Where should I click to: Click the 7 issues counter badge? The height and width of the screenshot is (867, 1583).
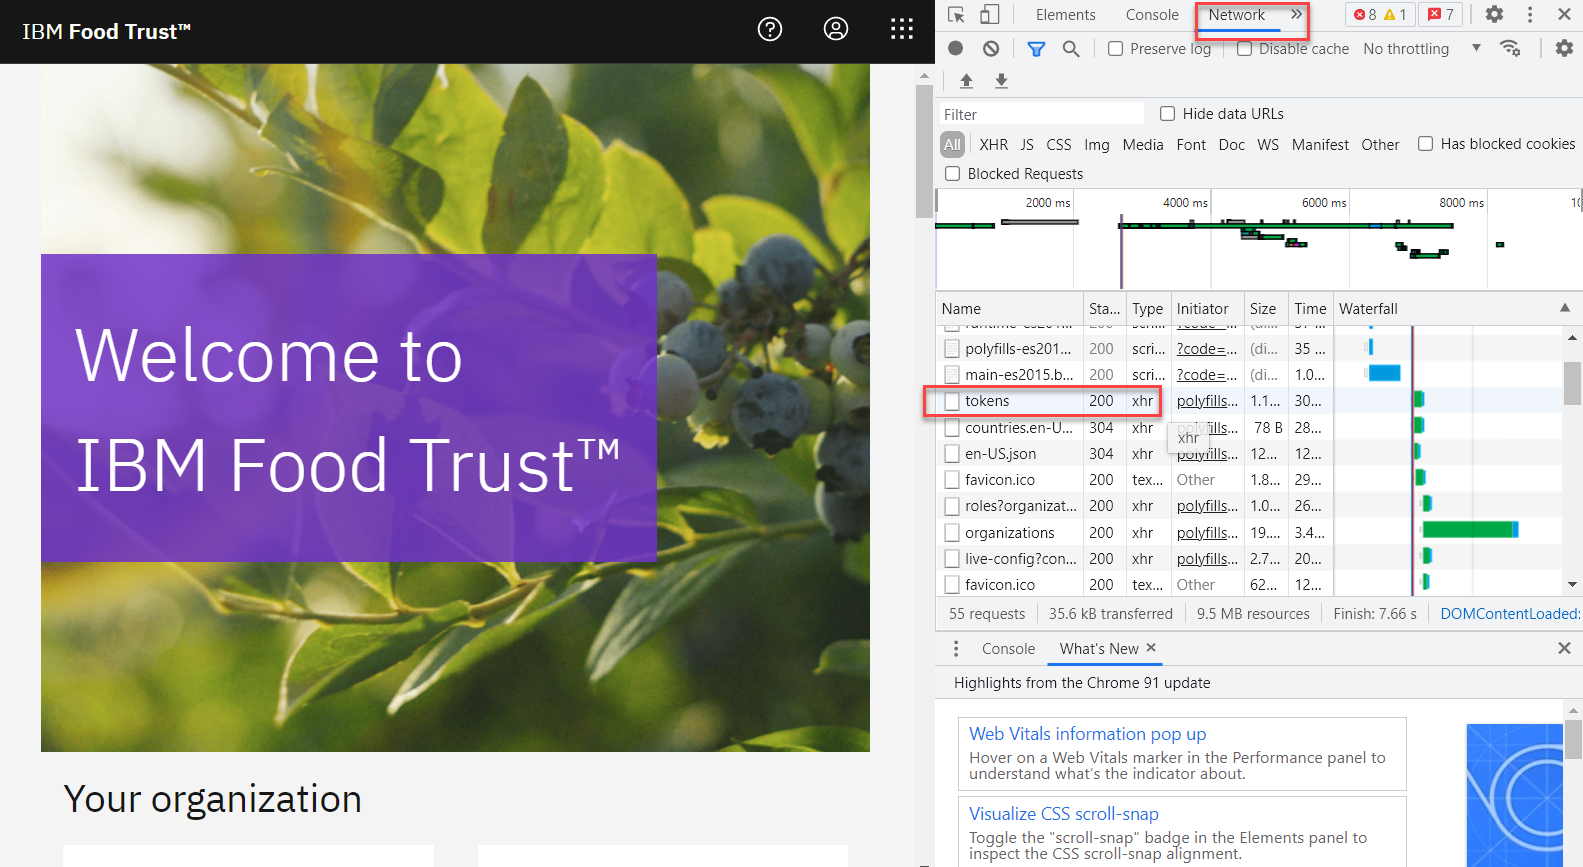tap(1441, 14)
